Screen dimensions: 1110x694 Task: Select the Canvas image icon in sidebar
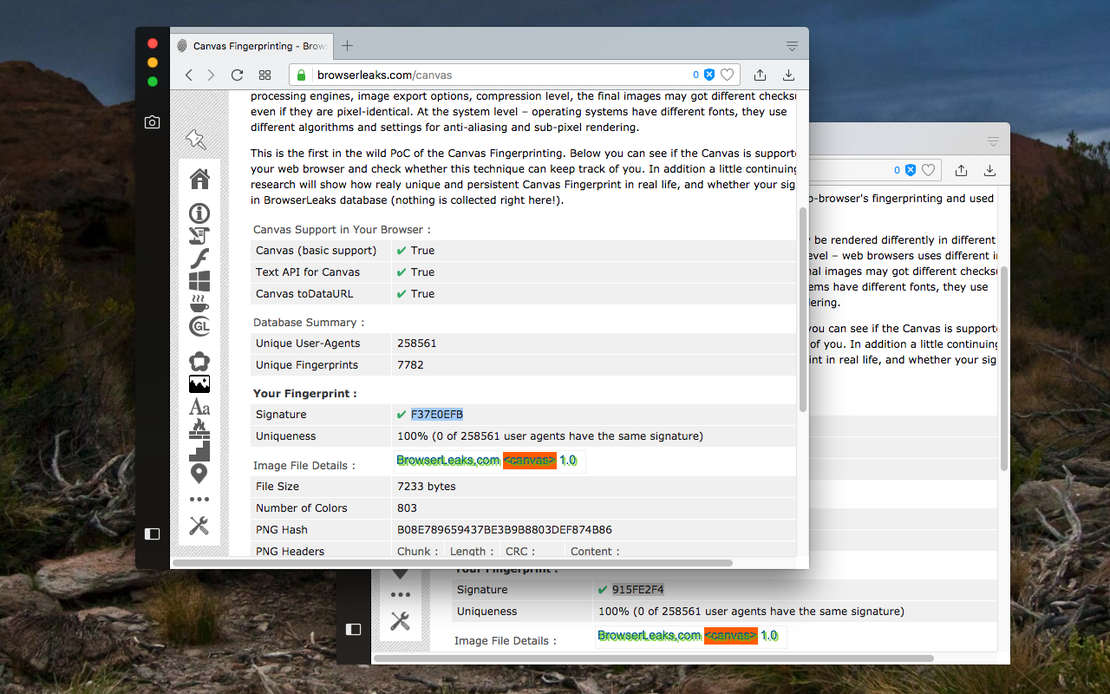coord(199,384)
